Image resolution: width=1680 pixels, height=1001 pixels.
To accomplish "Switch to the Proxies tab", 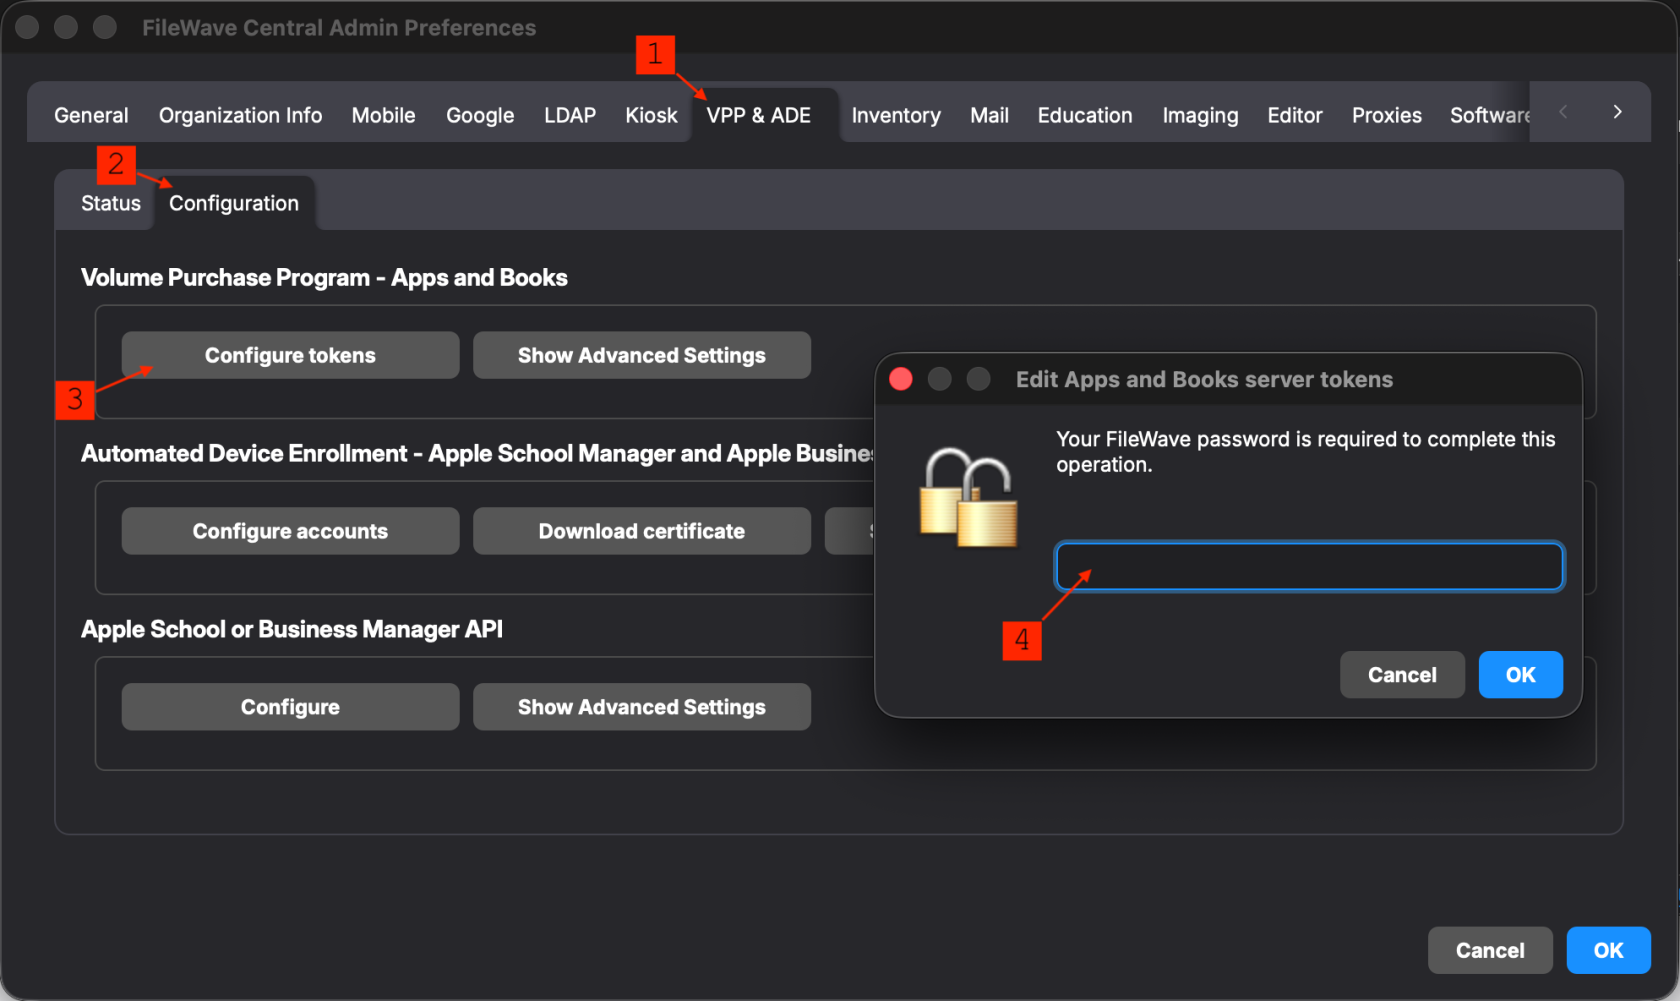I will [x=1387, y=115].
